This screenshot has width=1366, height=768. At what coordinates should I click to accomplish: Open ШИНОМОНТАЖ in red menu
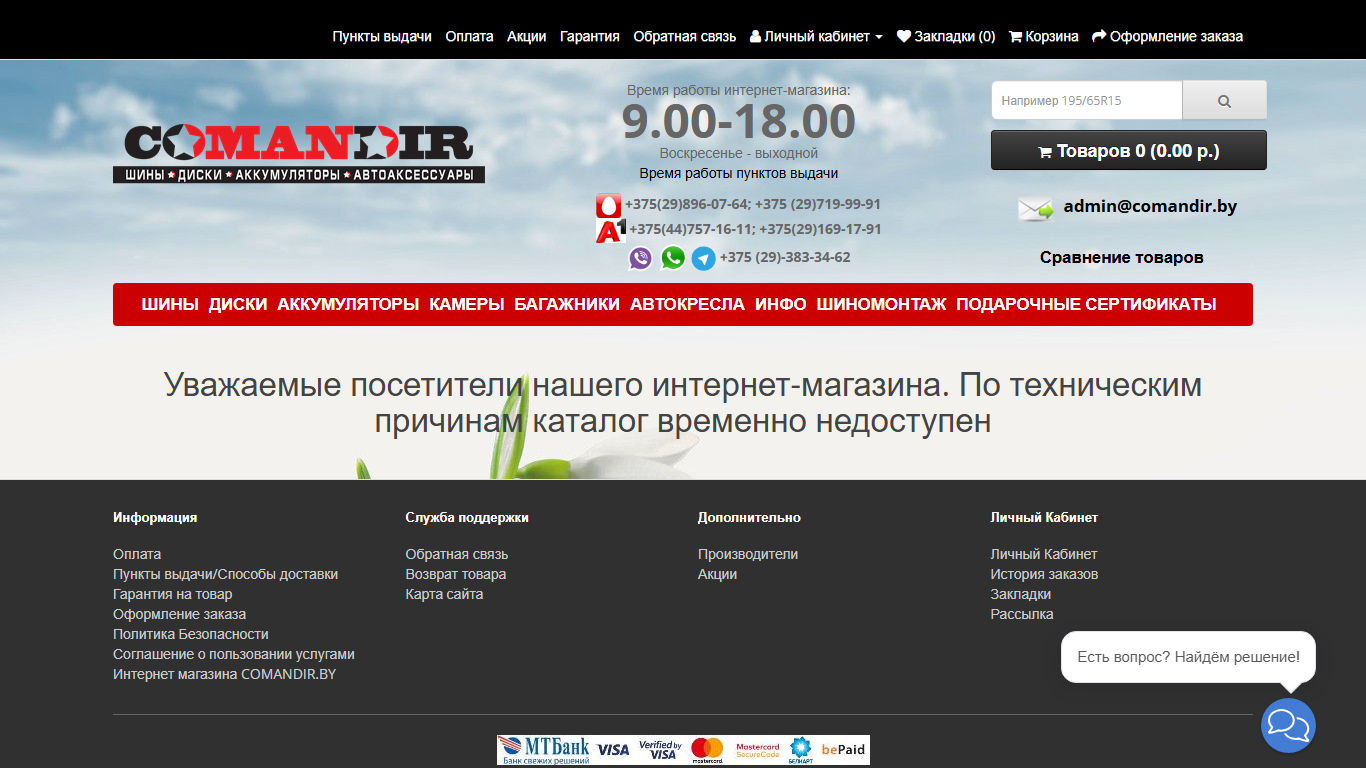[881, 304]
